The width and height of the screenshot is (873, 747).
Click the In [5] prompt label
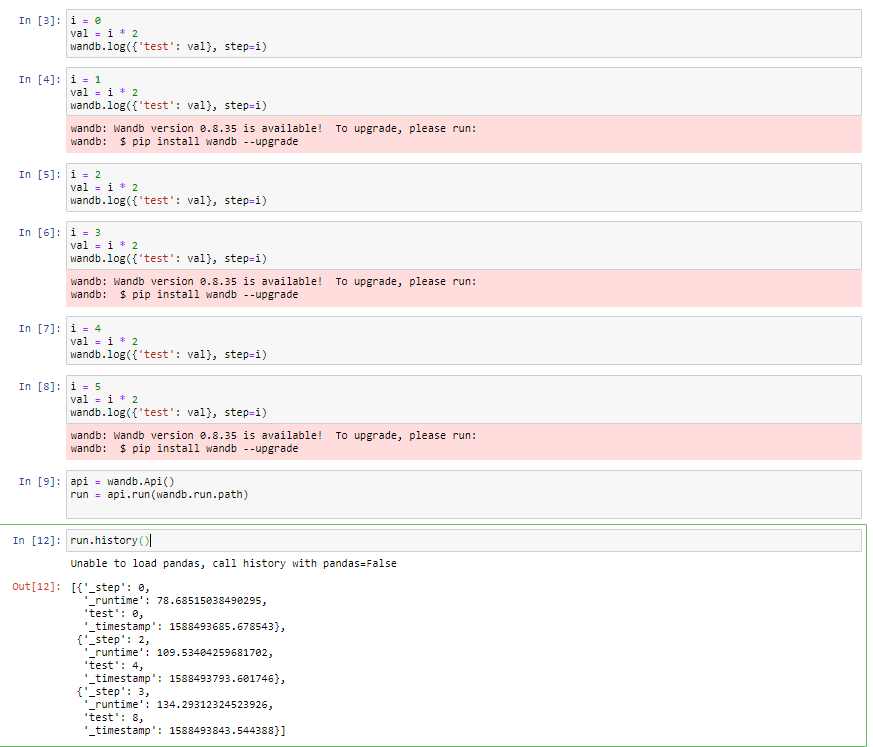[x=38, y=173]
